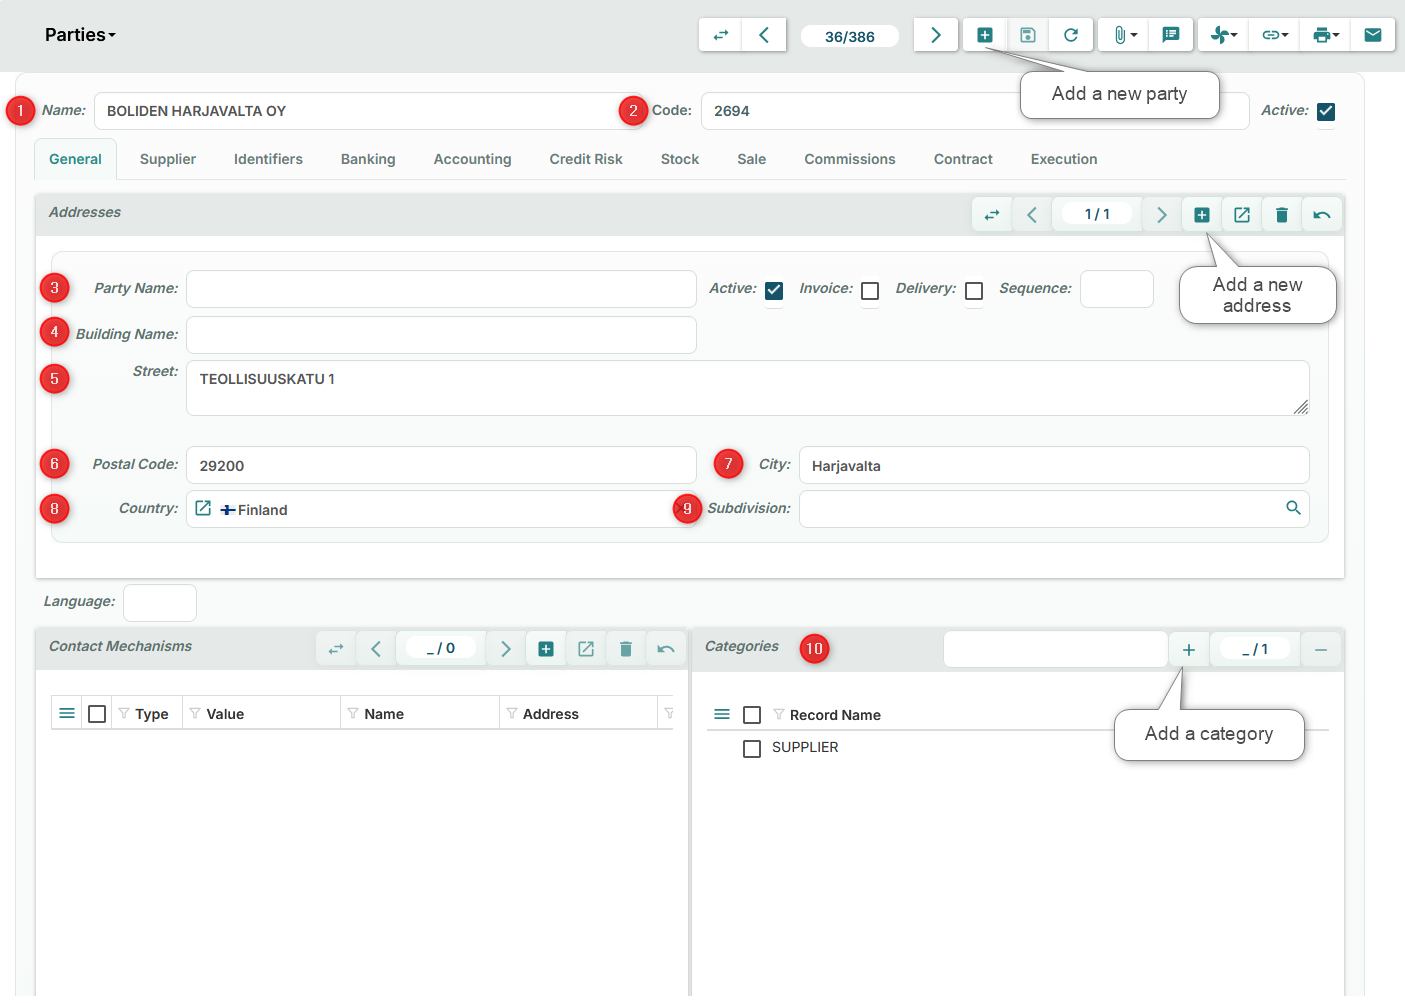Open the Finland country record
Screen dimensions: 1405x1003
click(203, 508)
